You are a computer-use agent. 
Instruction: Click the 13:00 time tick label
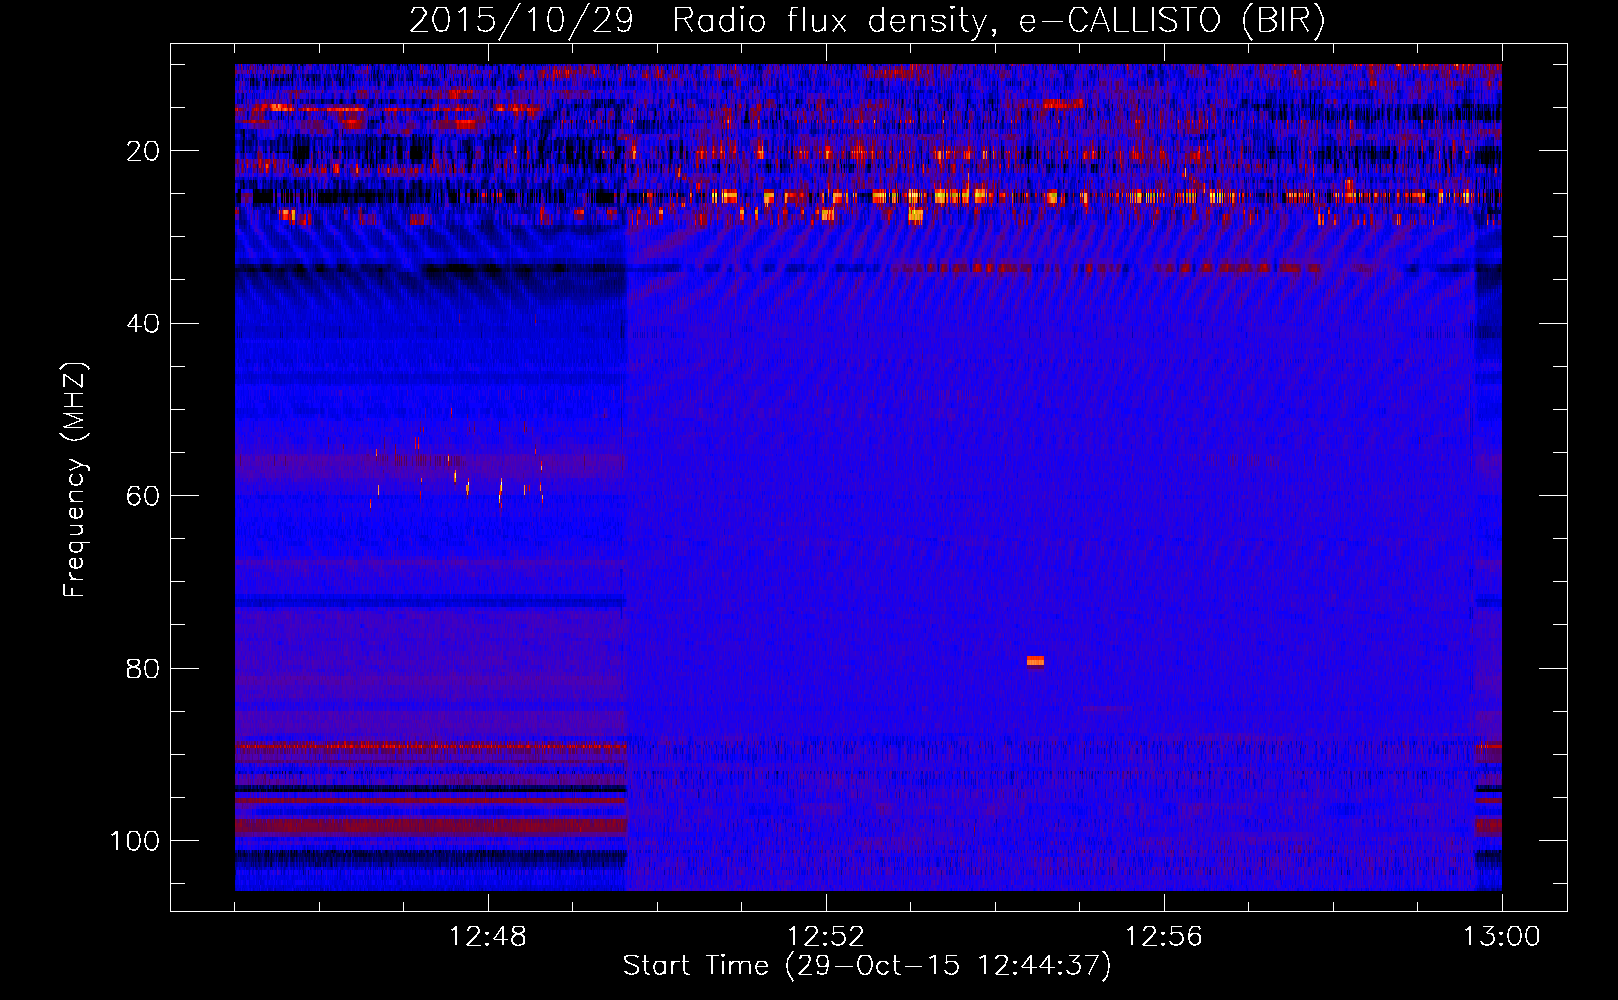tap(1502, 937)
